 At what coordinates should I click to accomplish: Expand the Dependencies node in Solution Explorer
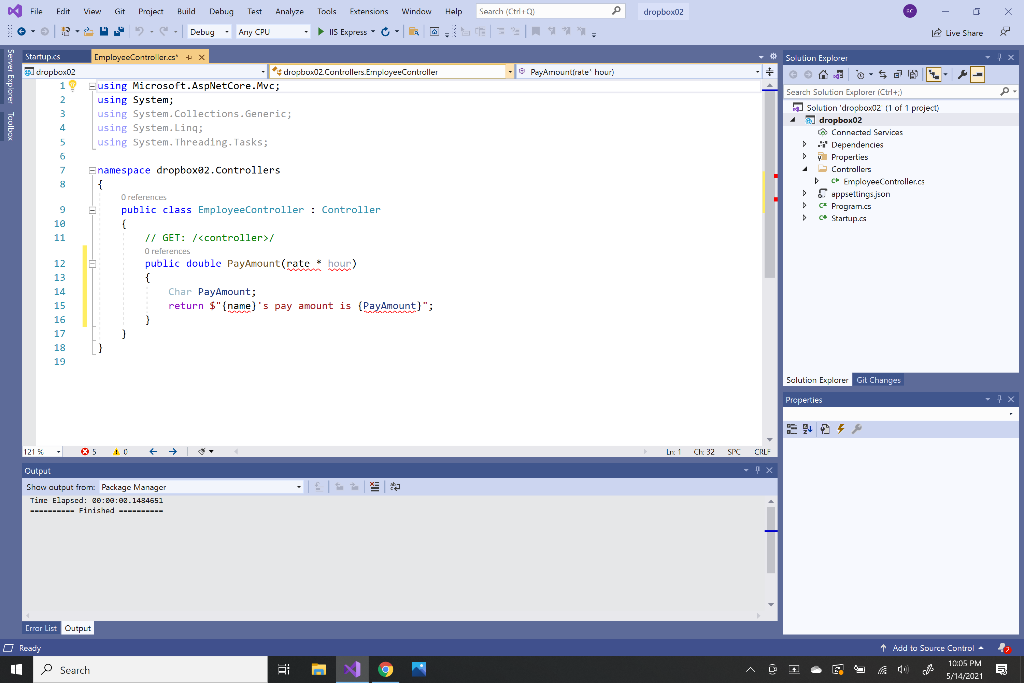tap(805, 145)
